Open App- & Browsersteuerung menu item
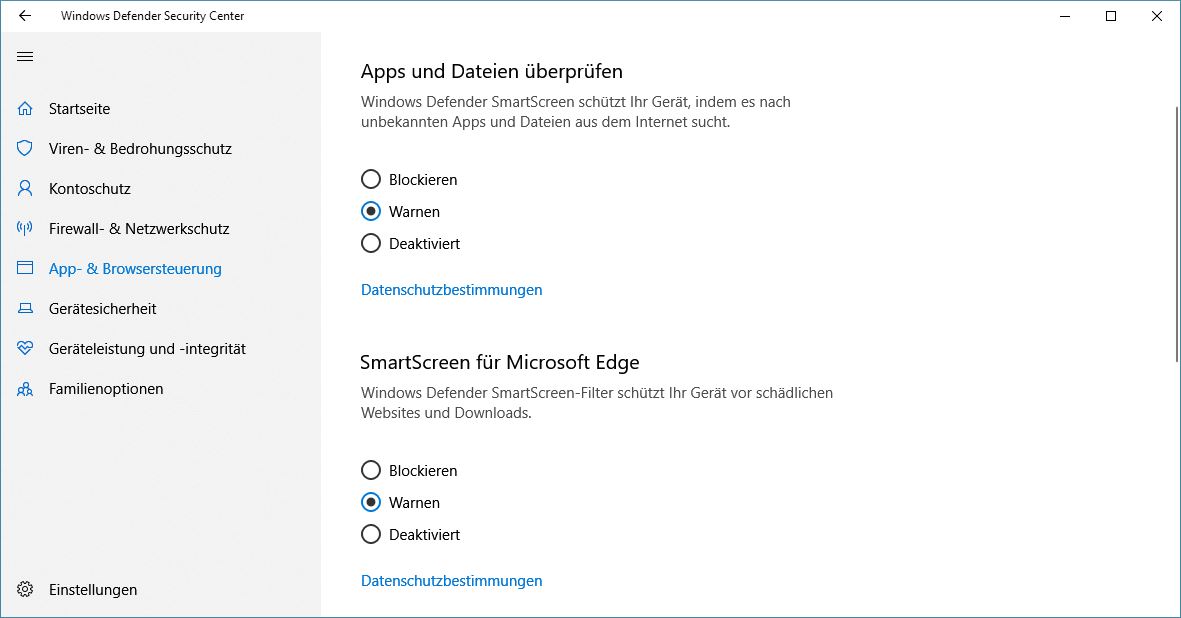The height and width of the screenshot is (618, 1181). [135, 269]
